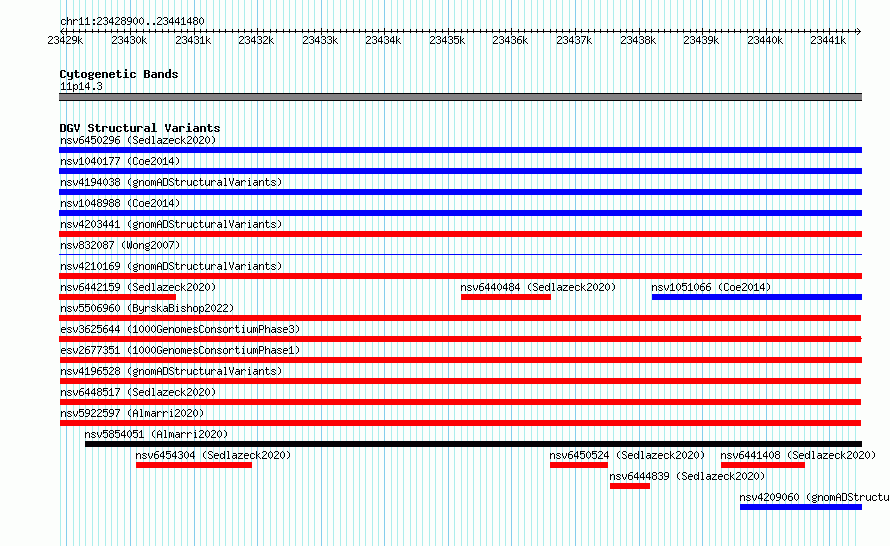Click the red bar under nsv6440484
The height and width of the screenshot is (546, 890).
[506, 297]
